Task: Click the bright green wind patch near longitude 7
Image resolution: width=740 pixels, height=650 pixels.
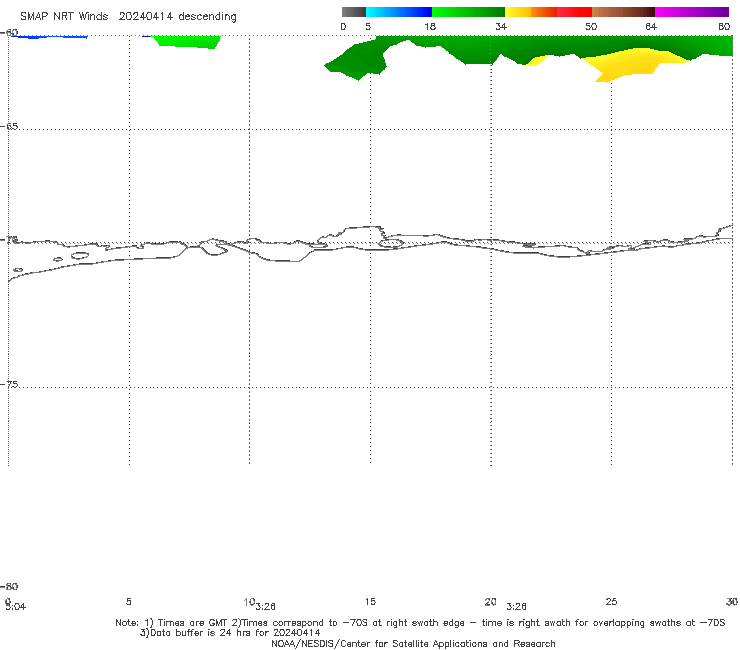Action: pos(186,42)
